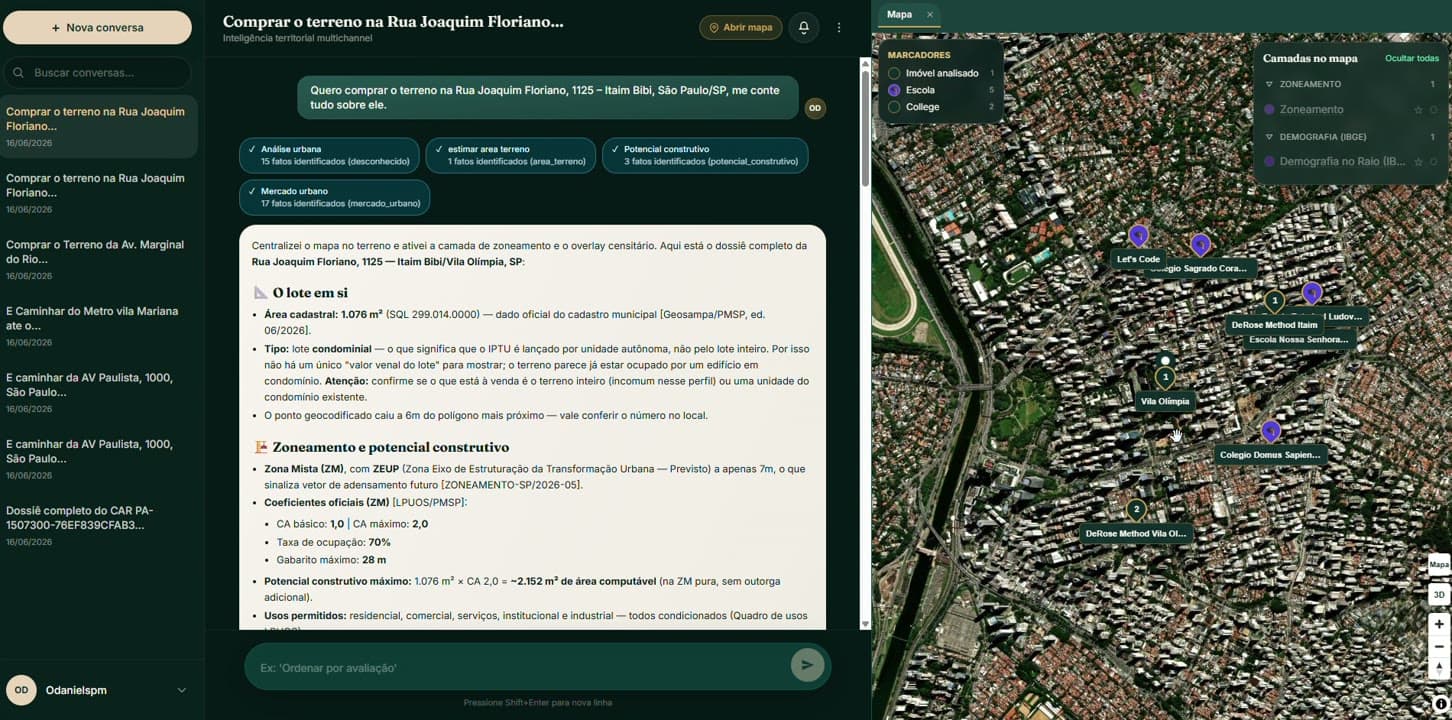Open the second Rua Joaquim Floriano conversation
Screen dimensions: 1452x720
[x=99, y=192]
